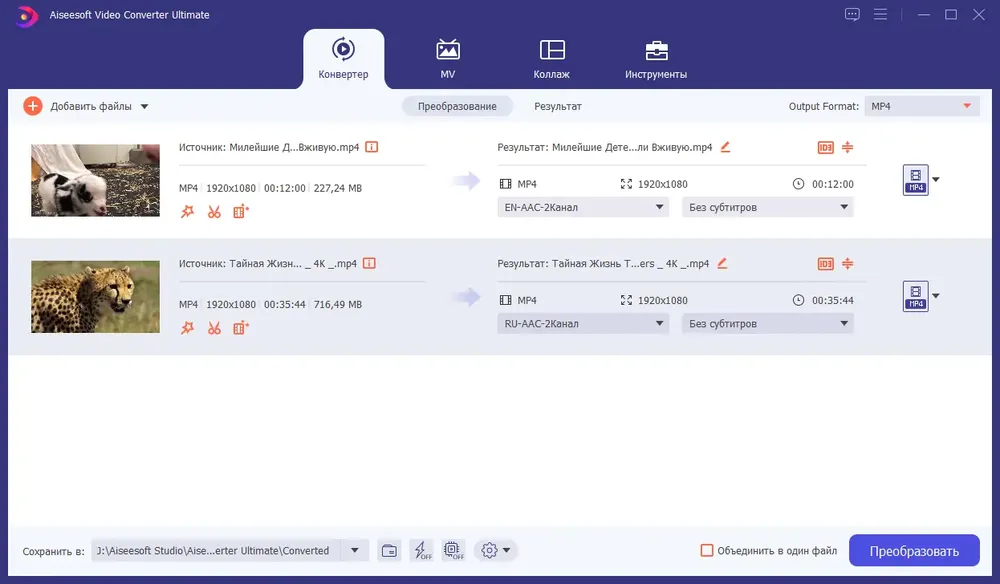
Task: Show source info for Тайная Жизнь video
Action: pos(369,263)
